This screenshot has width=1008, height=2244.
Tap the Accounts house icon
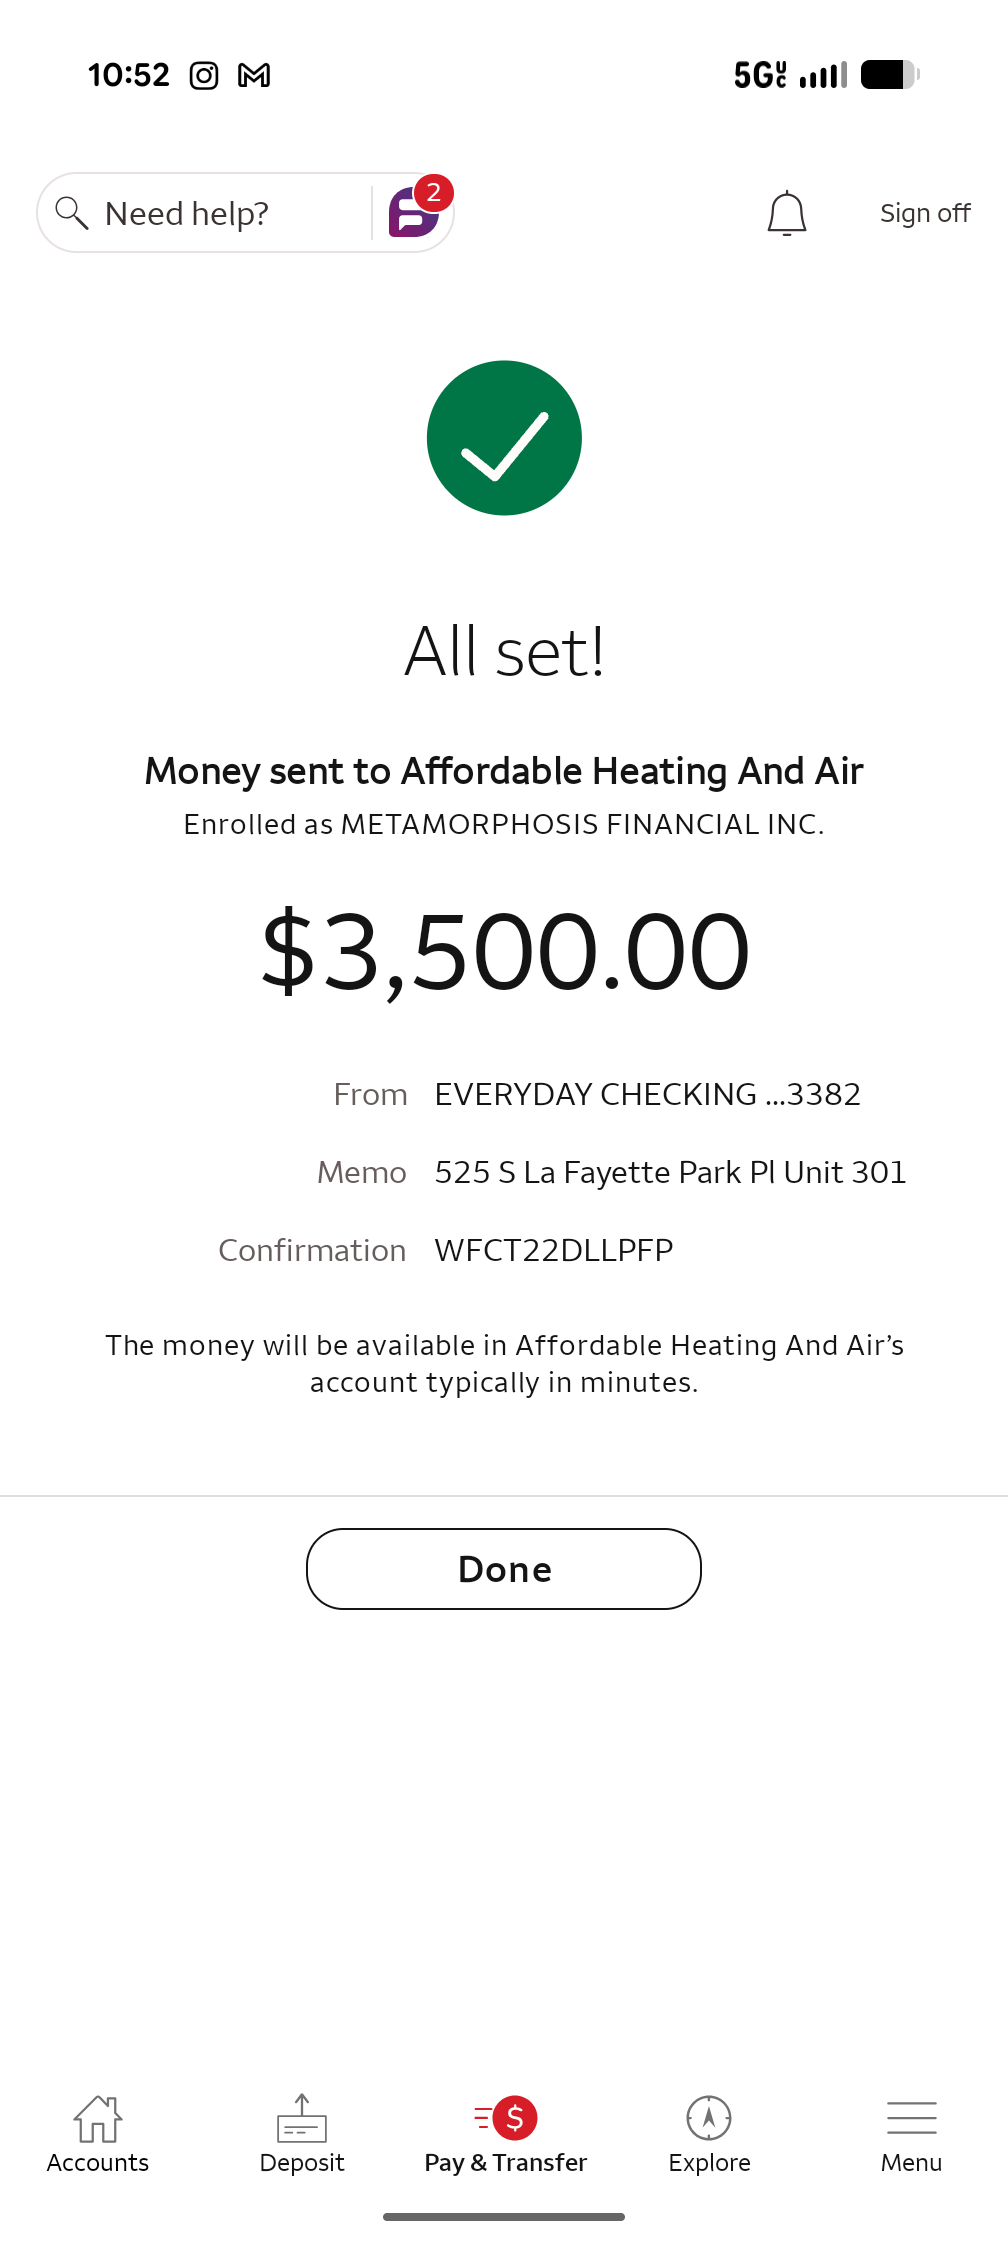[x=98, y=2118]
